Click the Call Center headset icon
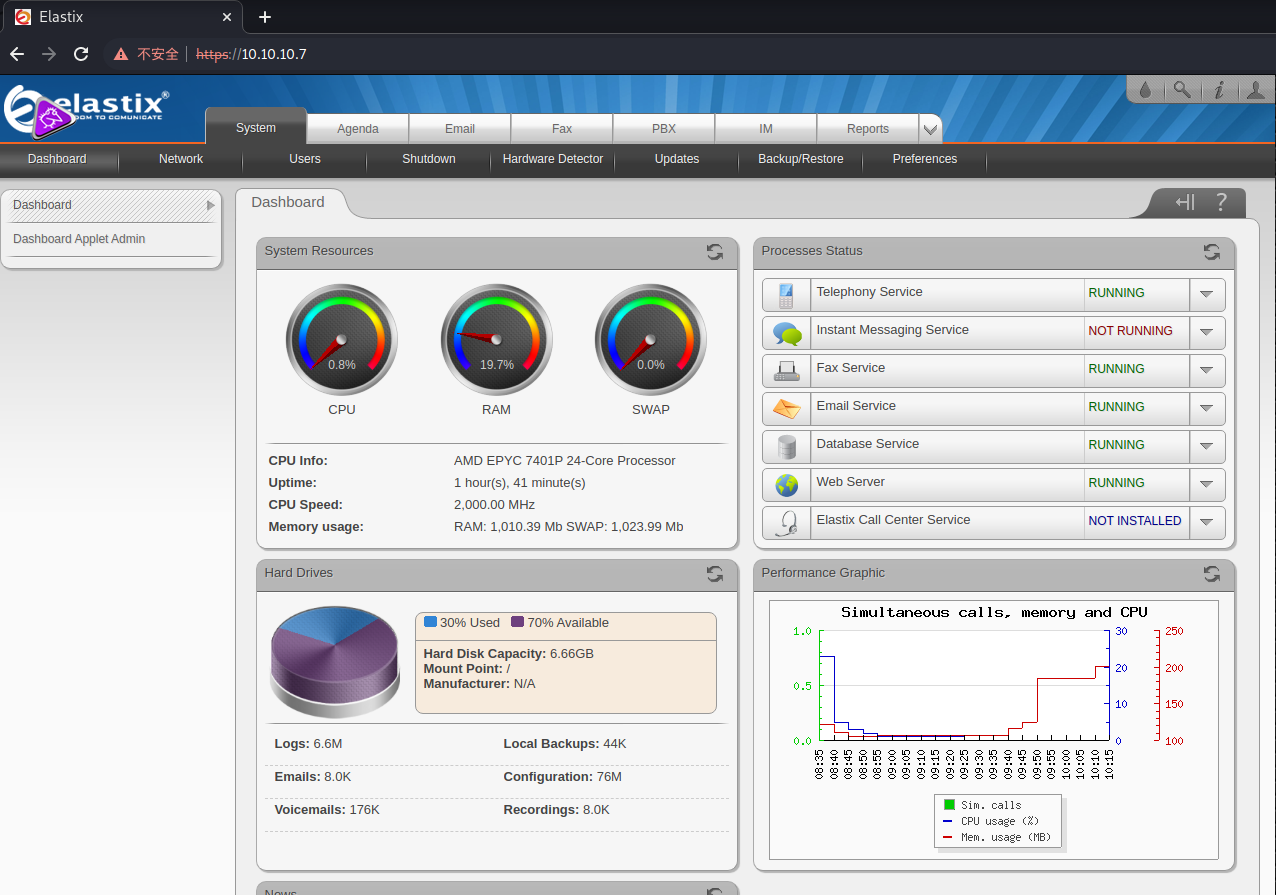The width and height of the screenshot is (1276, 895). (x=787, y=523)
